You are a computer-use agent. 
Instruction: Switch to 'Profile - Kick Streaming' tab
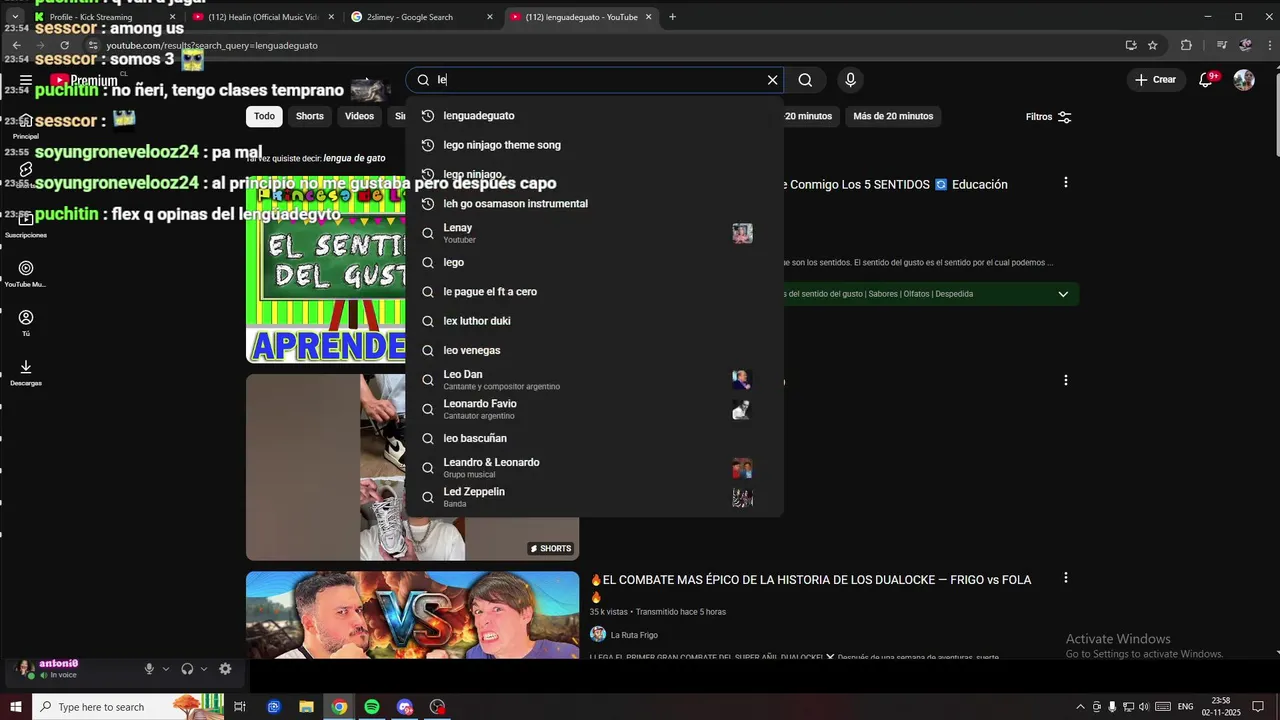pyautogui.click(x=105, y=17)
